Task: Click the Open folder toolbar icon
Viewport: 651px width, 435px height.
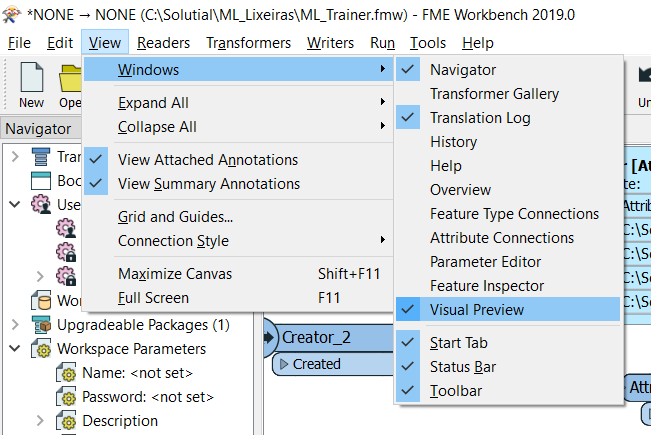Action: (70, 78)
